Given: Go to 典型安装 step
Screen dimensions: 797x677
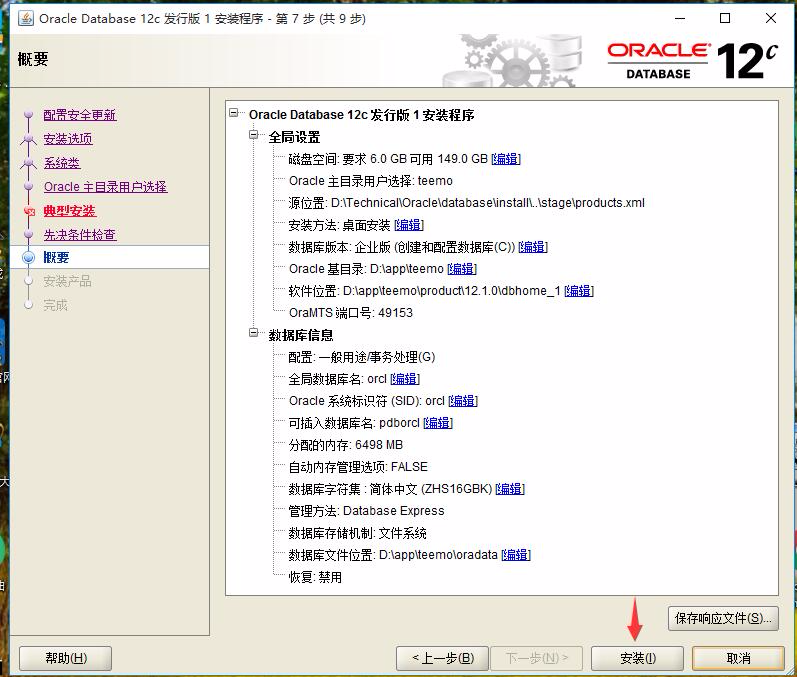Looking at the screenshot, I should [70, 210].
